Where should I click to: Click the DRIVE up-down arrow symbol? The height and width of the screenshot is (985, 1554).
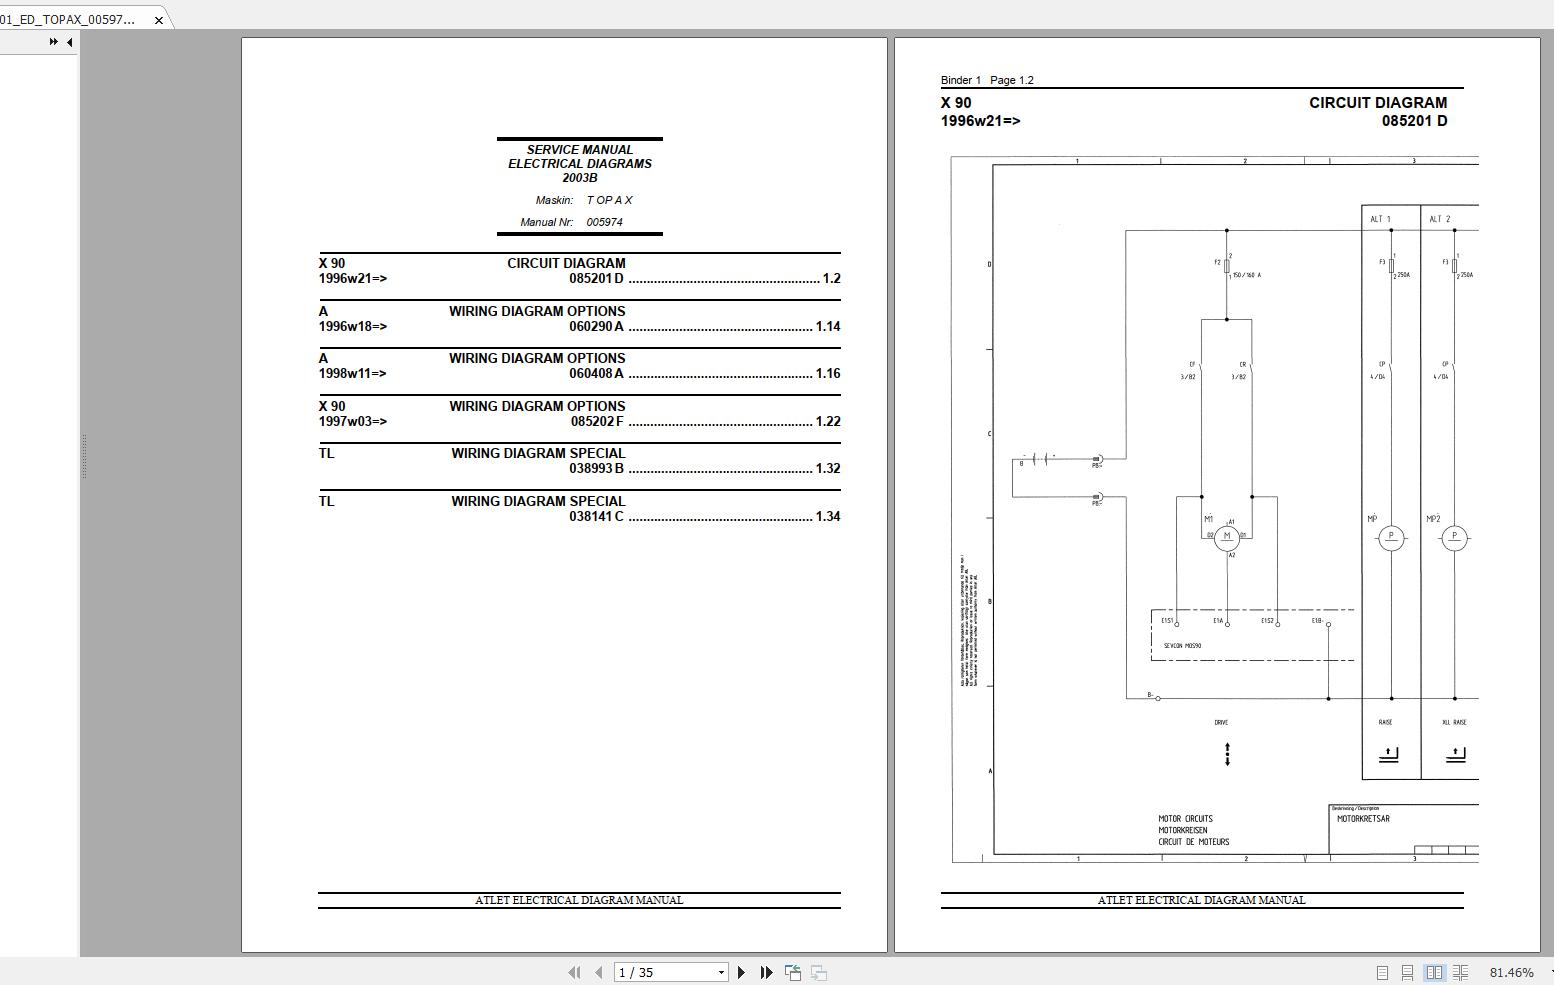point(1227,754)
